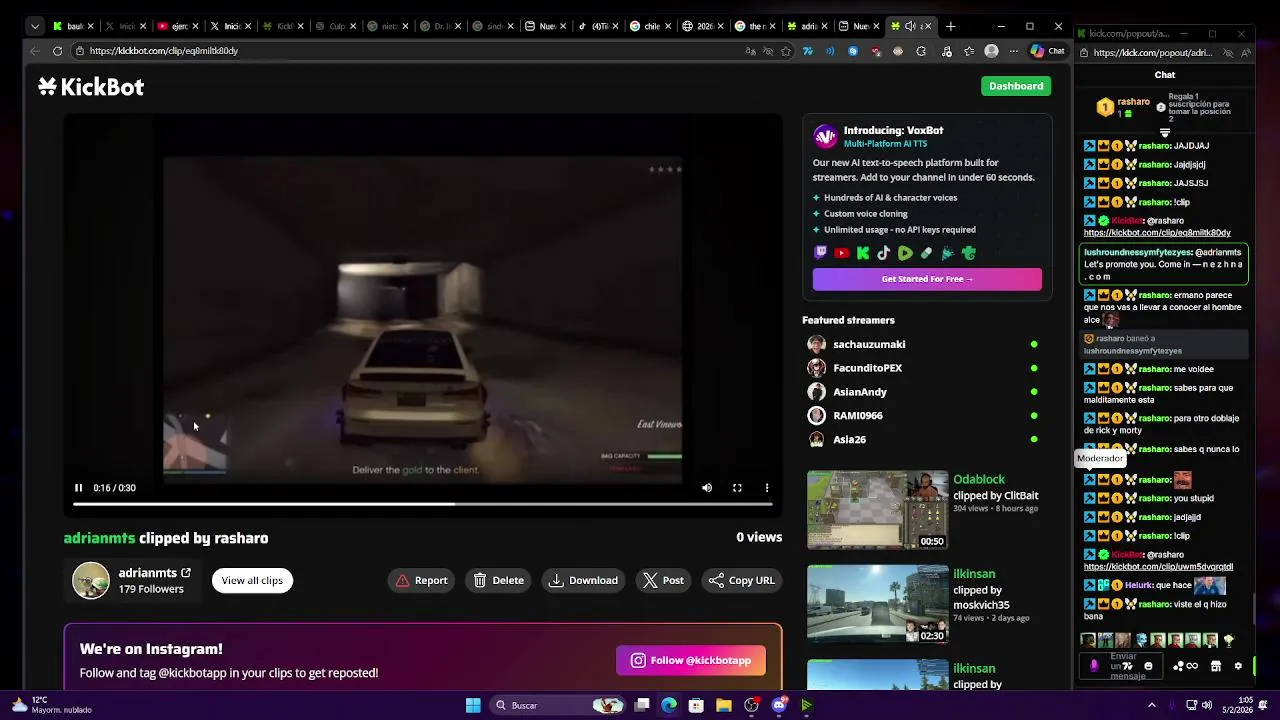This screenshot has width=1280, height=720.
Task: Click the VoxBot logo icon
Action: [825, 136]
